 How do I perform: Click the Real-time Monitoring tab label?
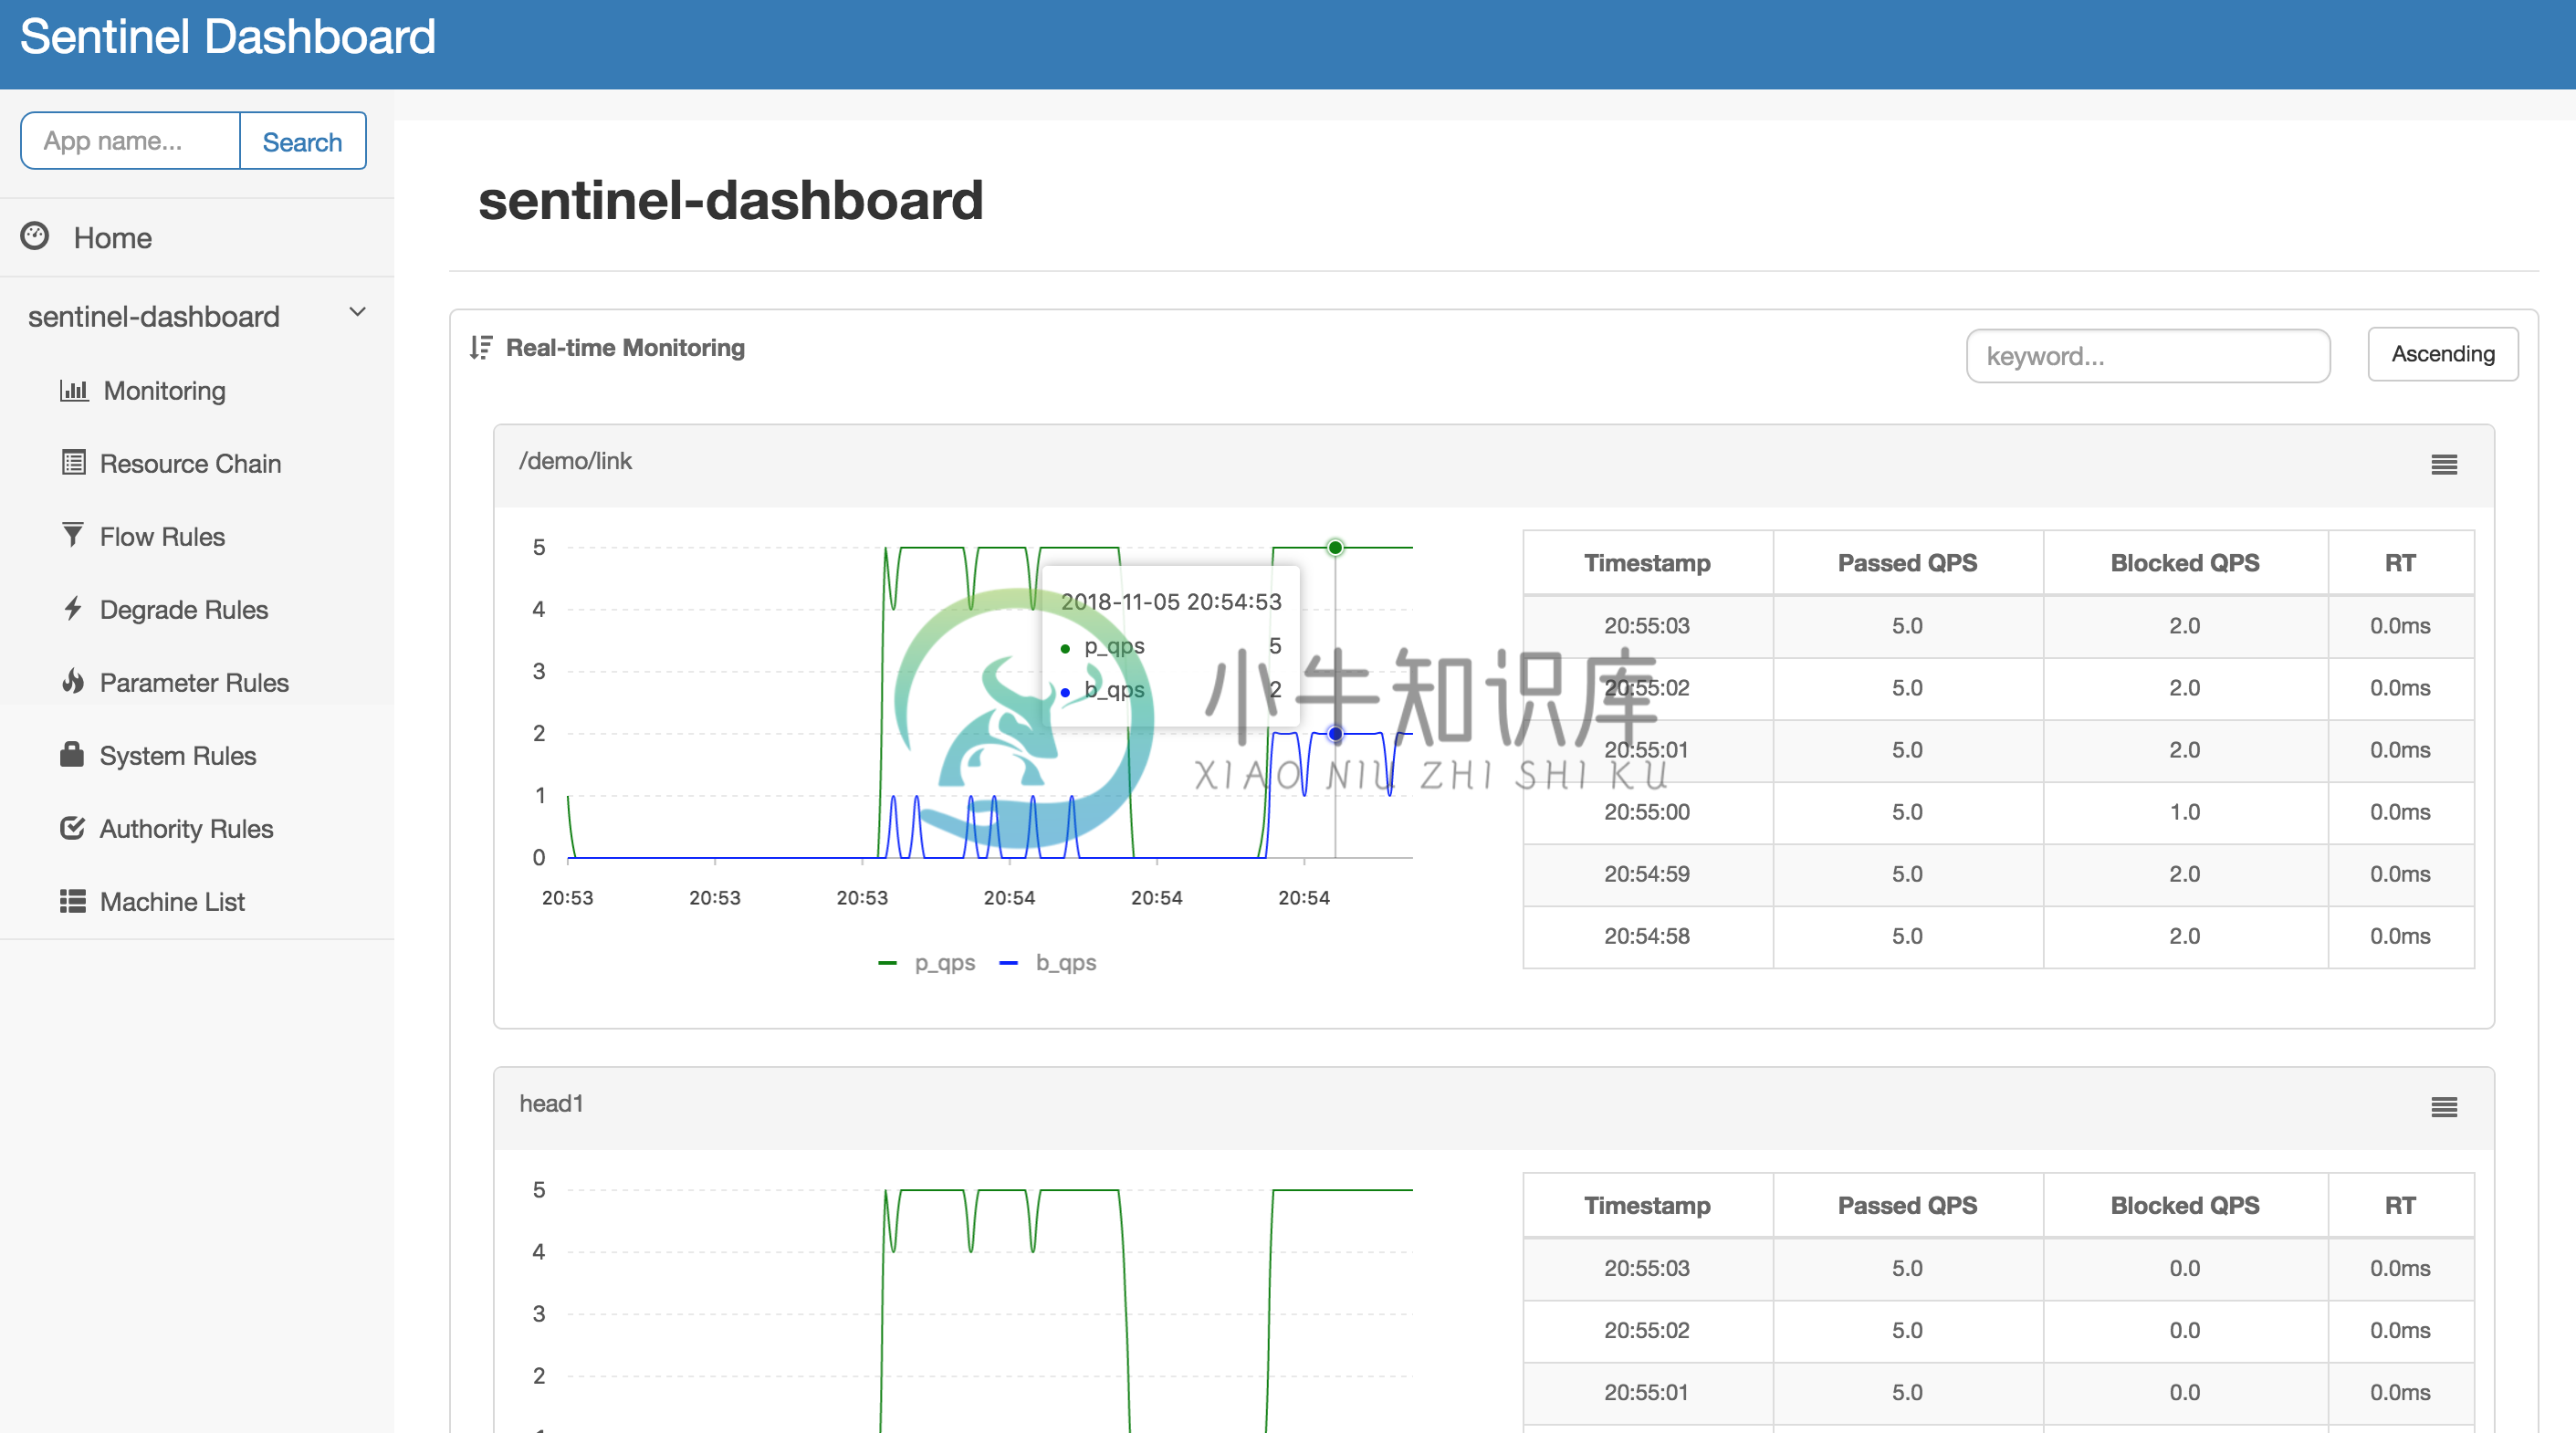click(x=626, y=346)
